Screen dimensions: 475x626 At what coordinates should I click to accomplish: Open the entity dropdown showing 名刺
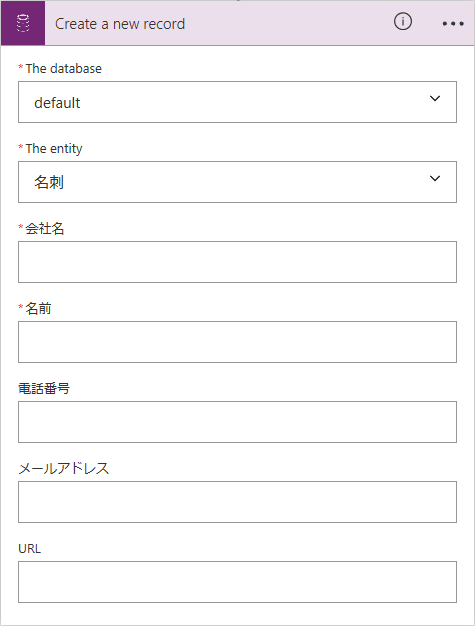click(x=237, y=182)
